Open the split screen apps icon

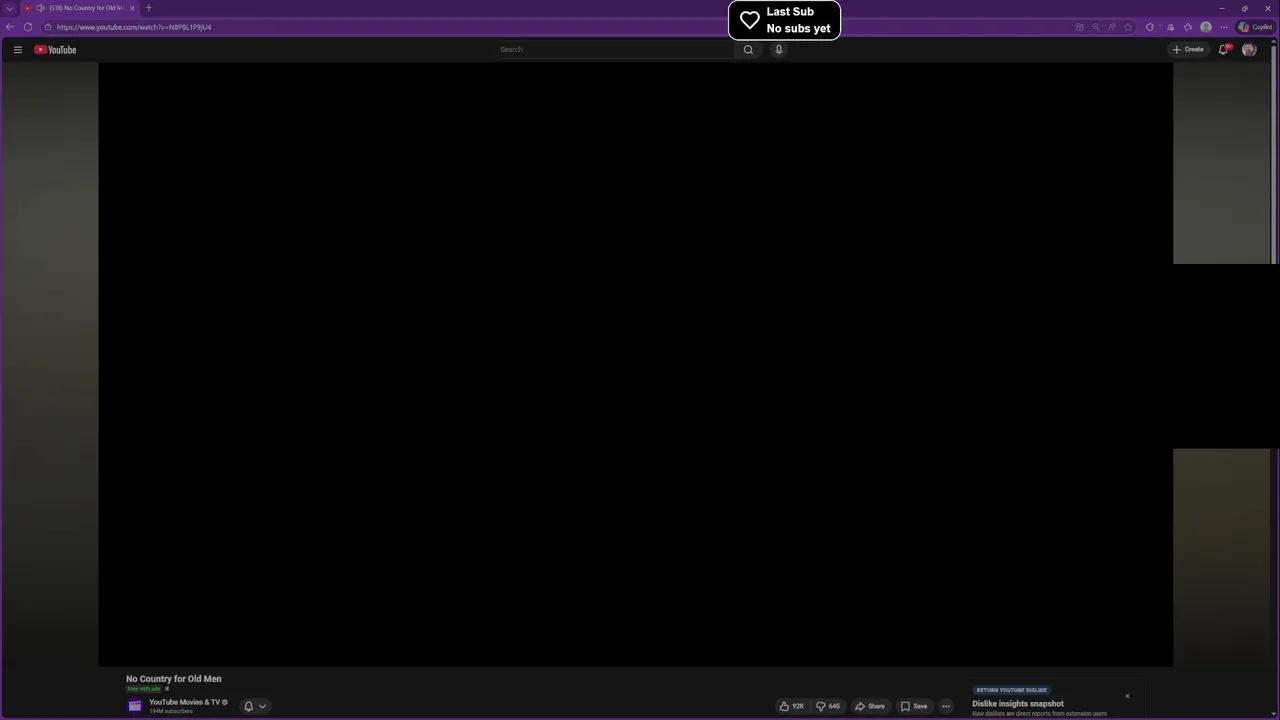point(1079,27)
